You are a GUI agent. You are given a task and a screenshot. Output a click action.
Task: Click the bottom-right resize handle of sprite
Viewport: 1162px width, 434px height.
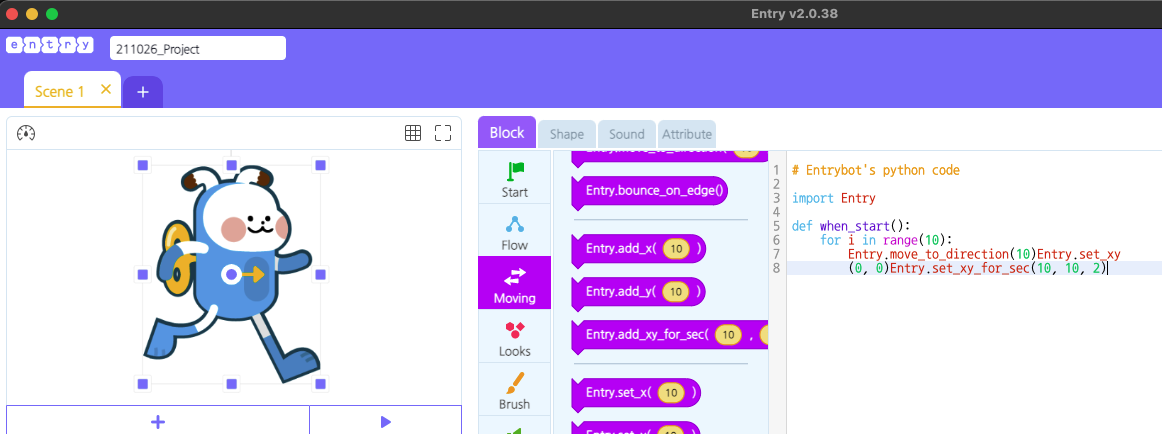point(320,384)
